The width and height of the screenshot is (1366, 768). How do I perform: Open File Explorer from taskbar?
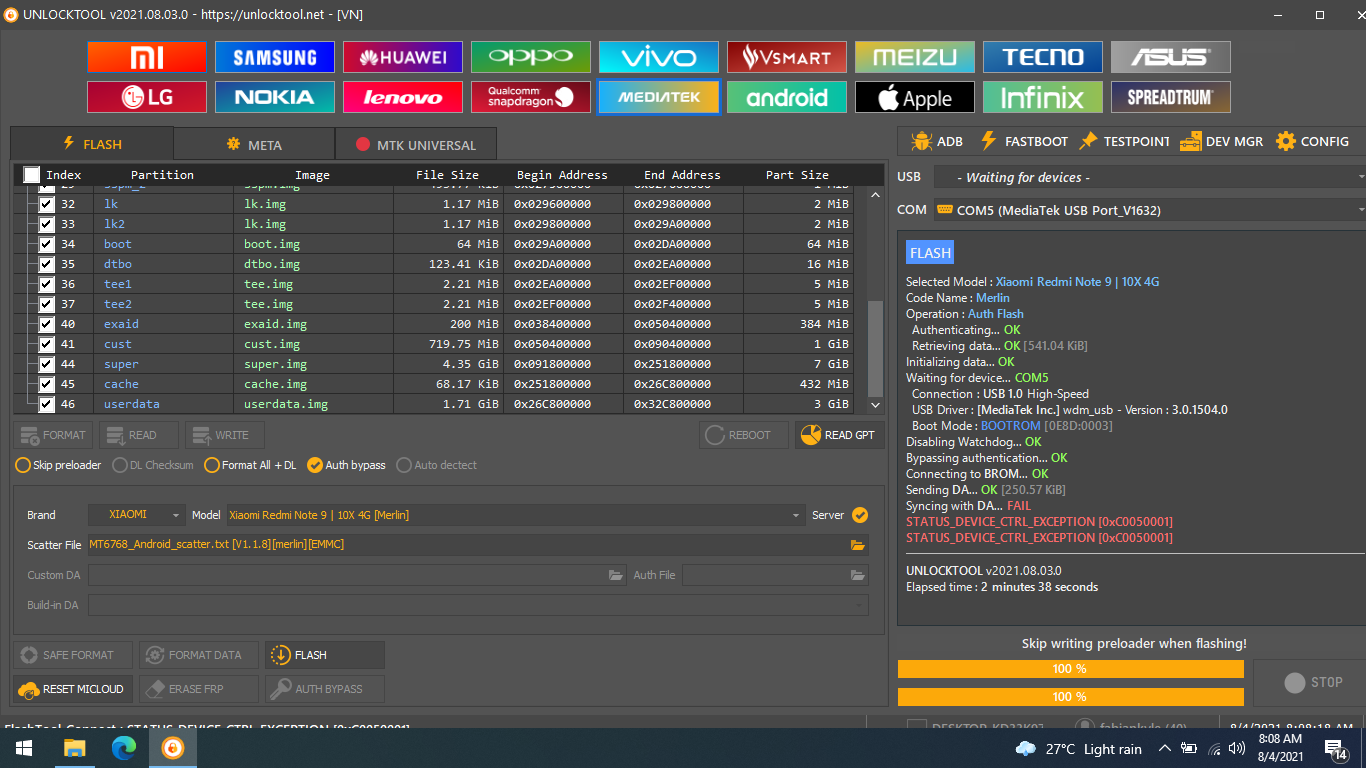click(75, 748)
